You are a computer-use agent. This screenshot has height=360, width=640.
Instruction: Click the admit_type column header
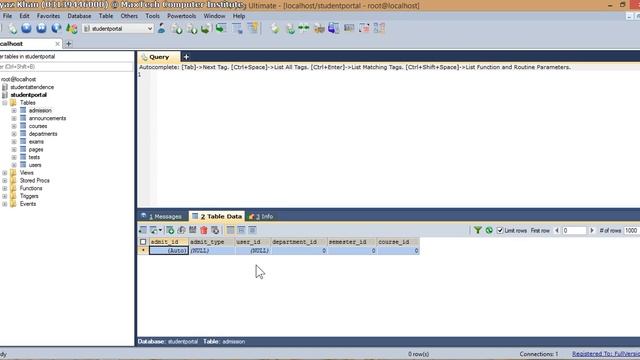pyautogui.click(x=212, y=242)
